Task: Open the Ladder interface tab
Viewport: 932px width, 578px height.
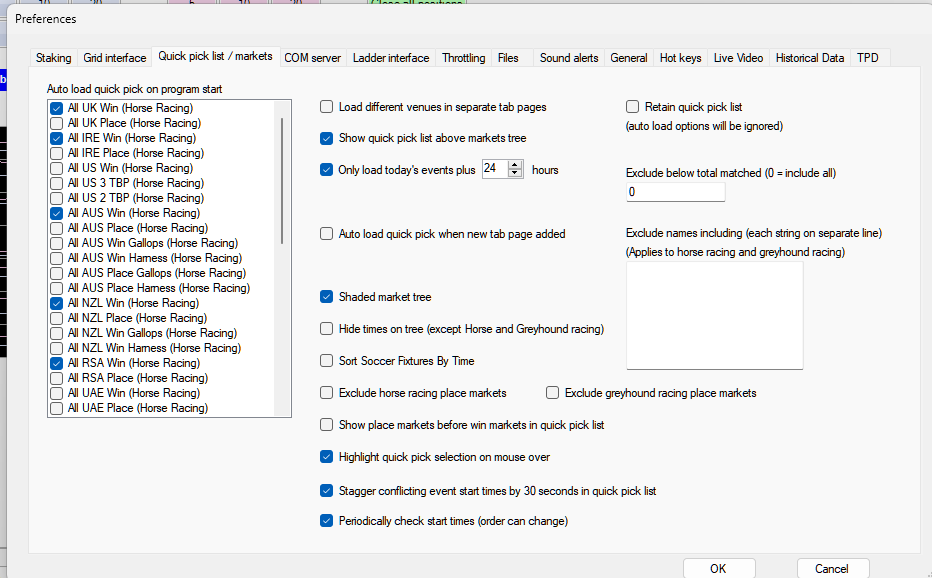Action: (391, 58)
